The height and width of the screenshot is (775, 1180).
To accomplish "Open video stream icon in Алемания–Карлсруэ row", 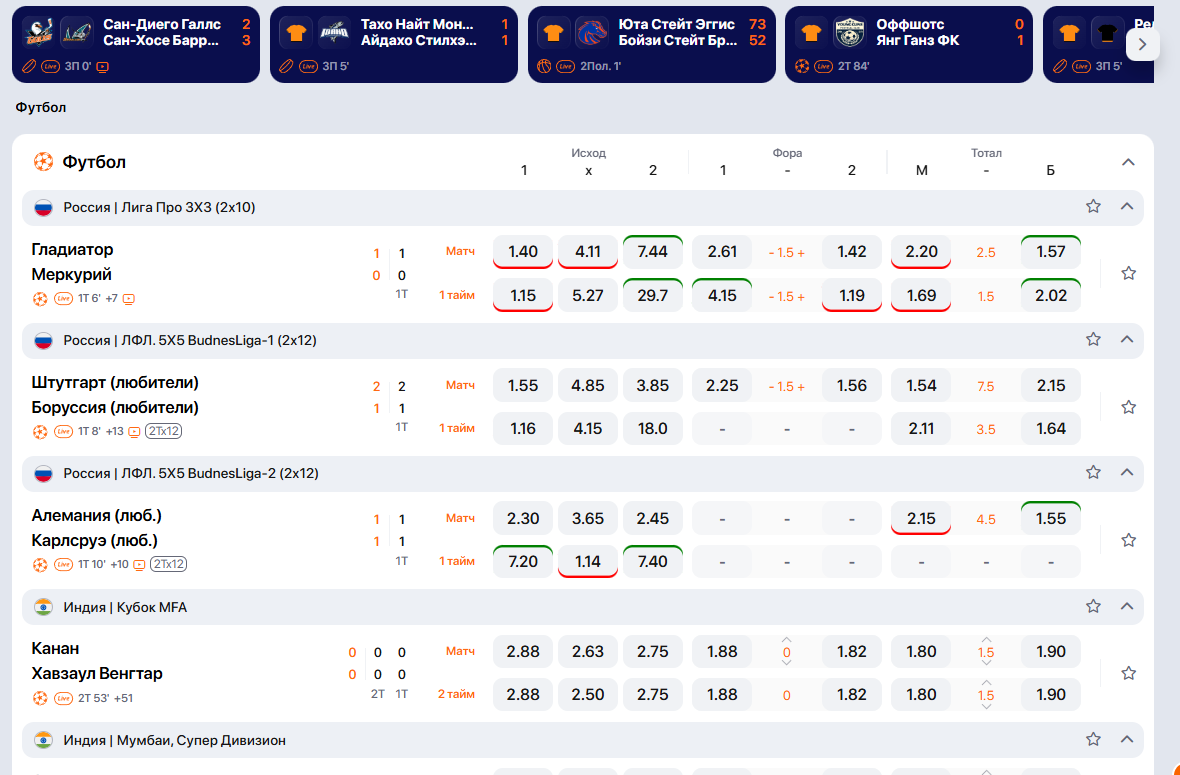I will pos(139,564).
